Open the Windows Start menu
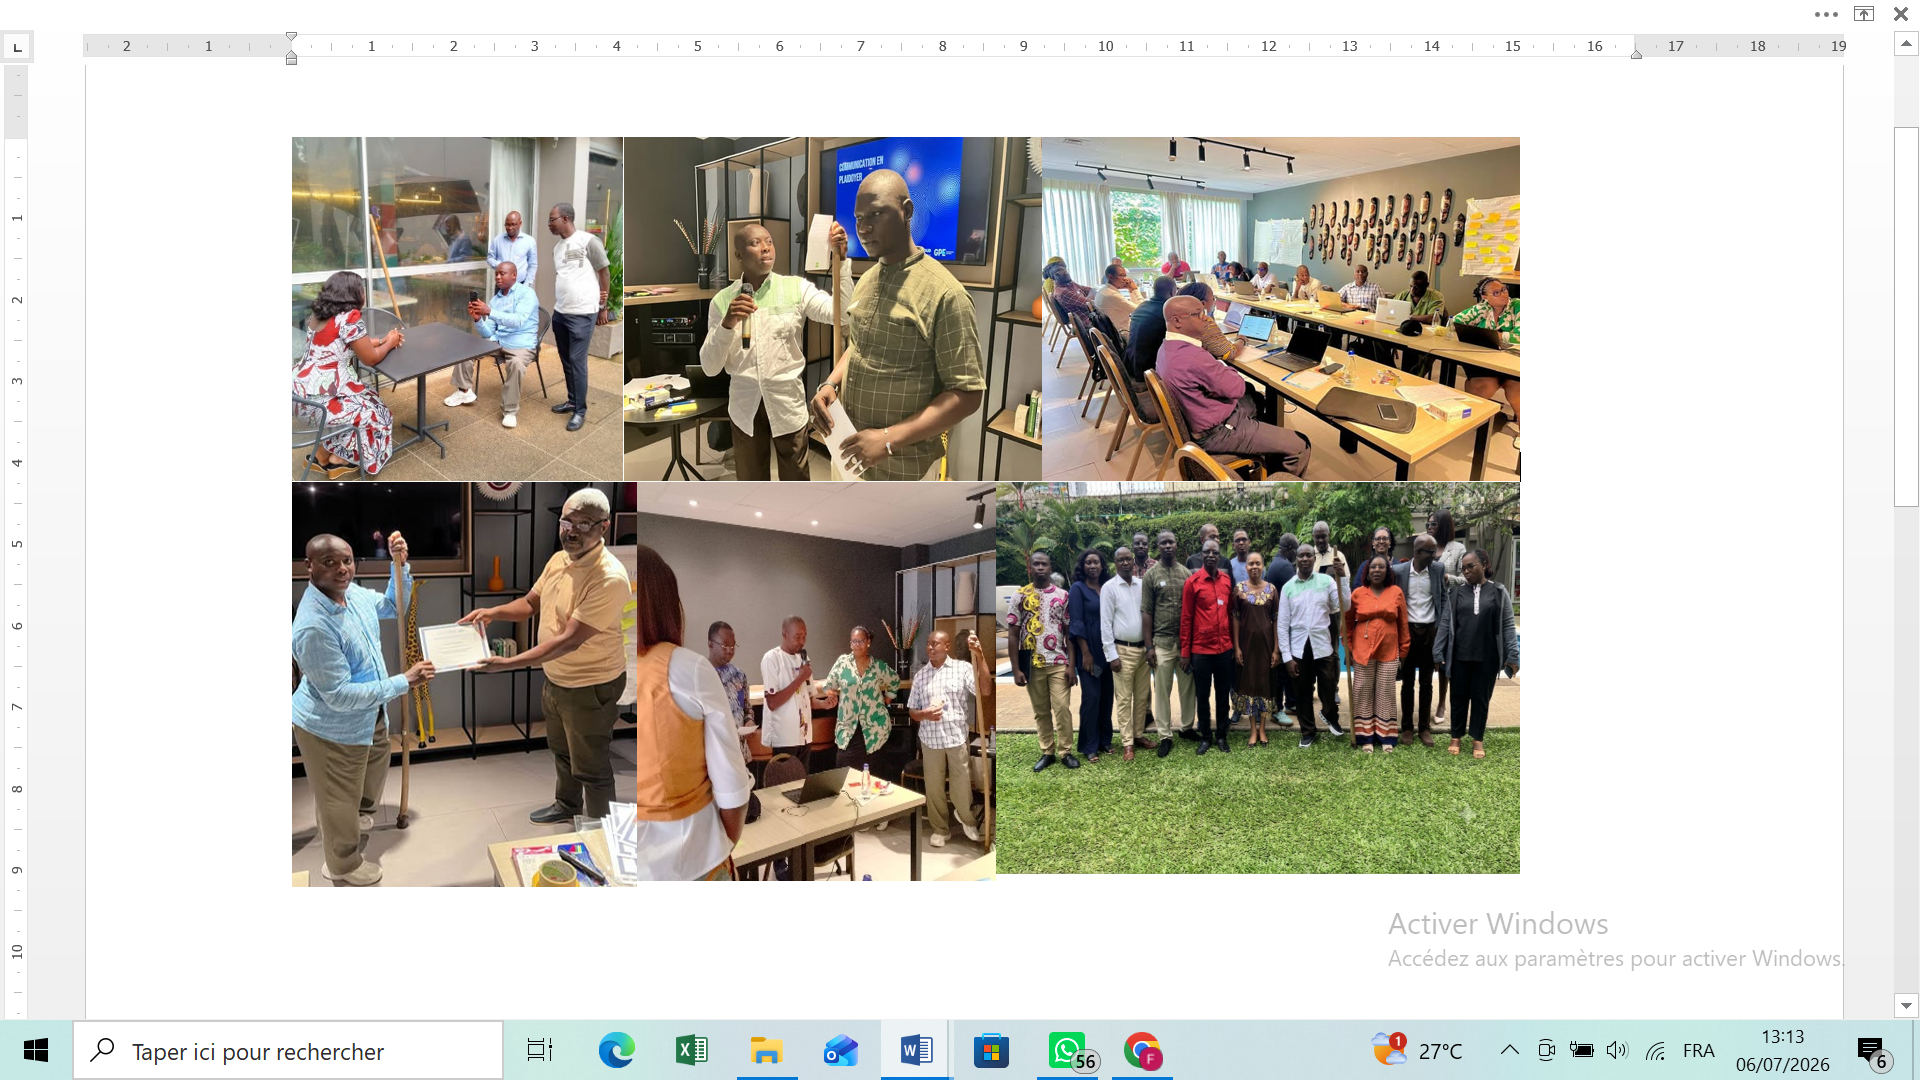Image resolution: width=1920 pixels, height=1080 pixels. [36, 1051]
